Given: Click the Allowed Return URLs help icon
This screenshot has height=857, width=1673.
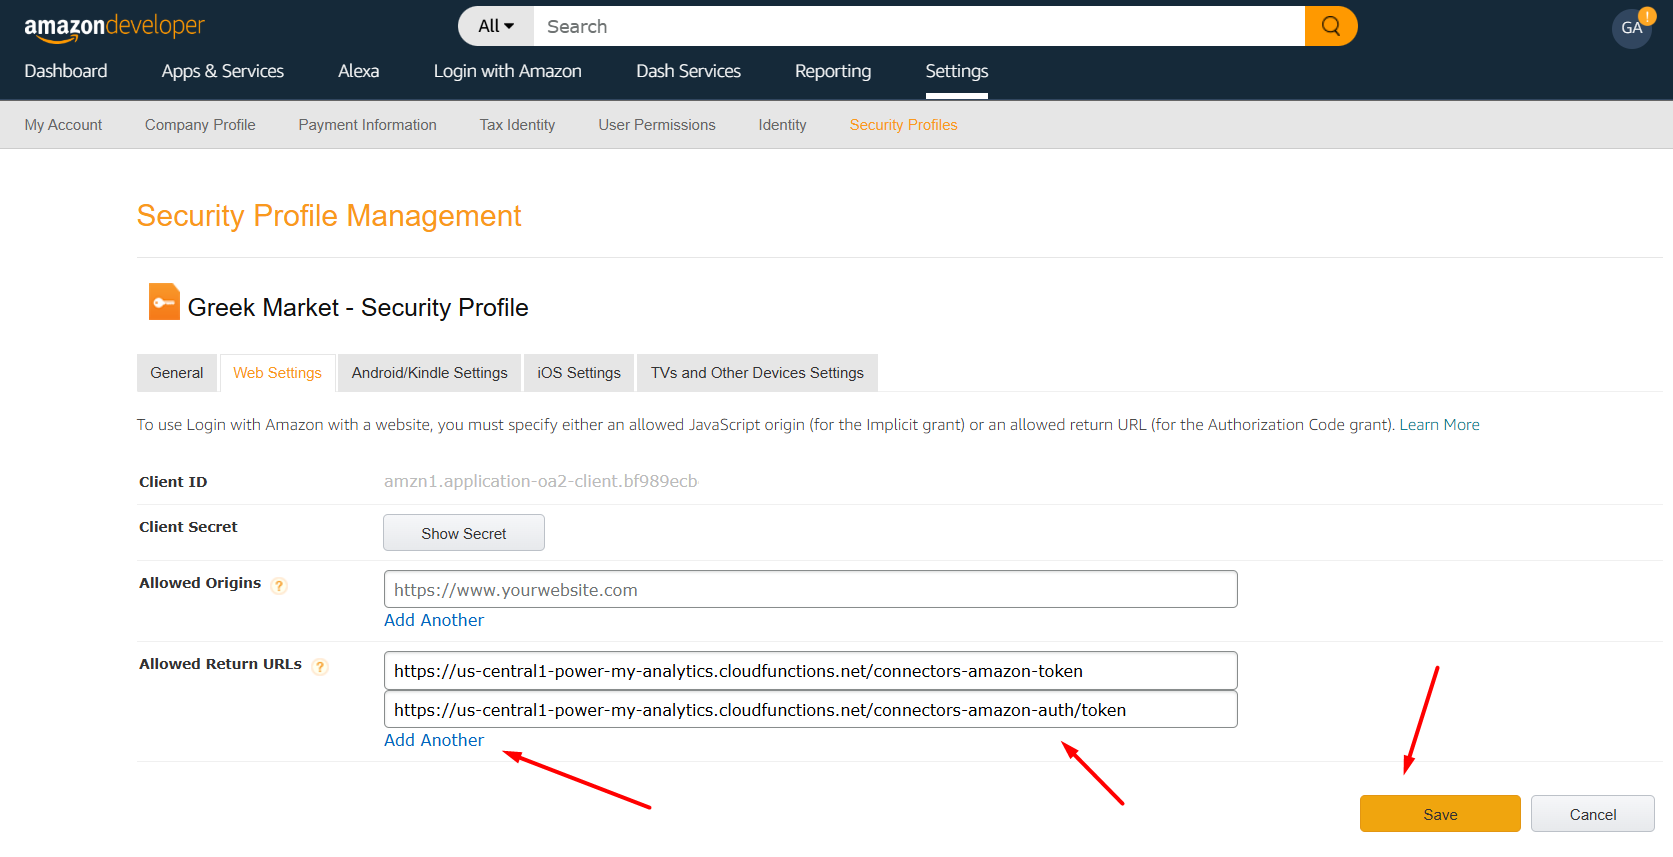Looking at the screenshot, I should [x=320, y=667].
